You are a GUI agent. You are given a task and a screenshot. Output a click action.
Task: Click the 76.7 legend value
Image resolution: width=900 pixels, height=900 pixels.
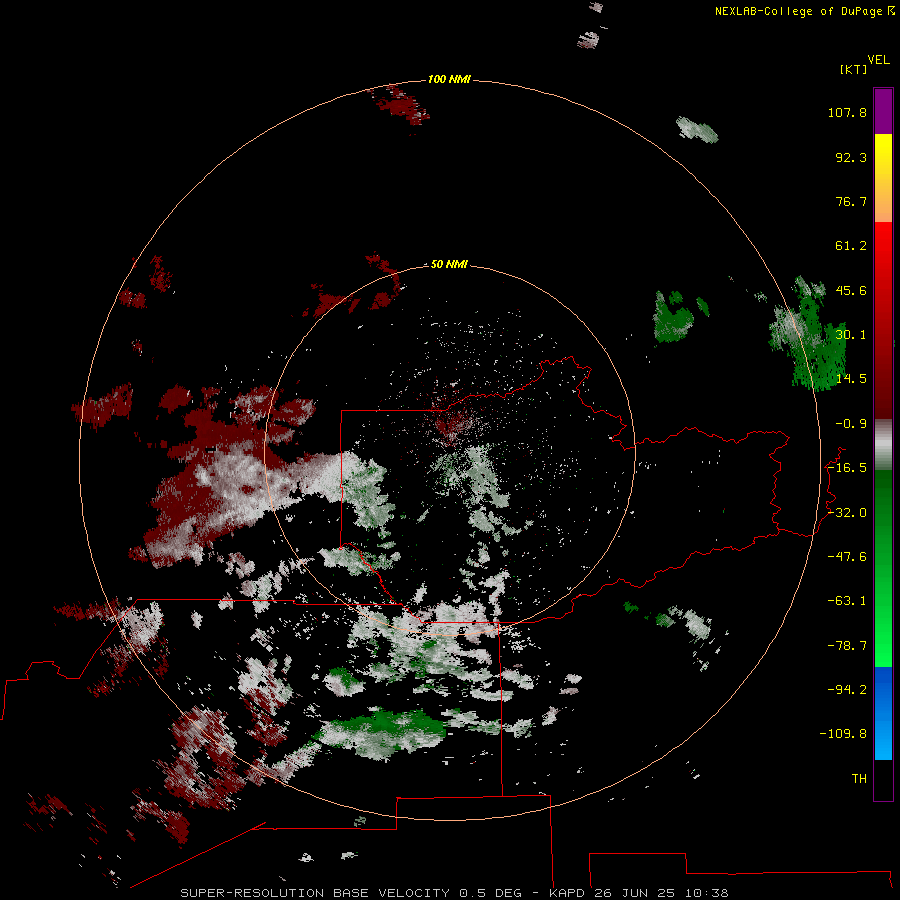click(x=851, y=201)
